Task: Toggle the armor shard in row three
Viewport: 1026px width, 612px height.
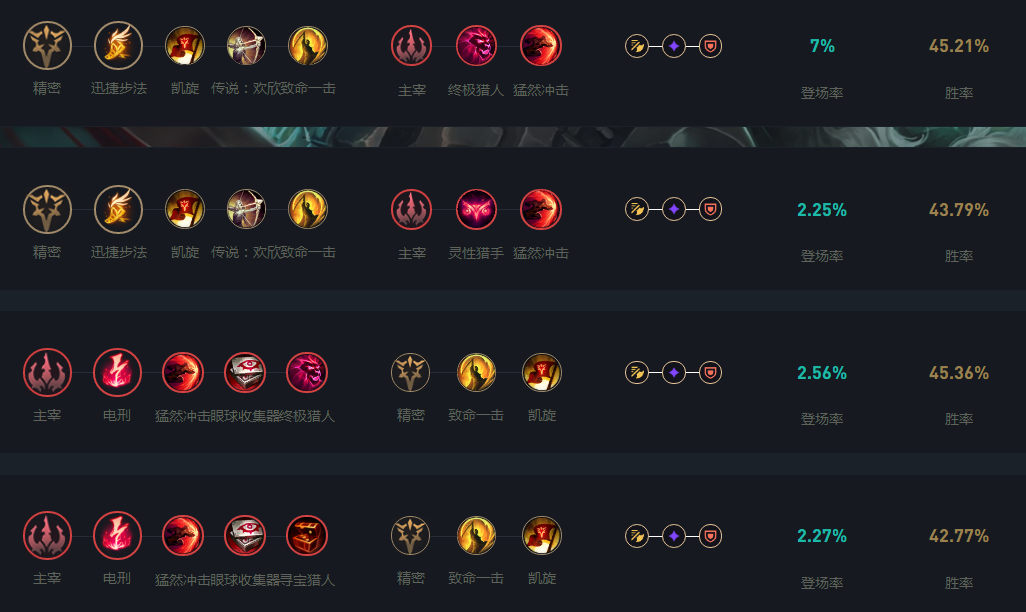Action: (x=712, y=371)
